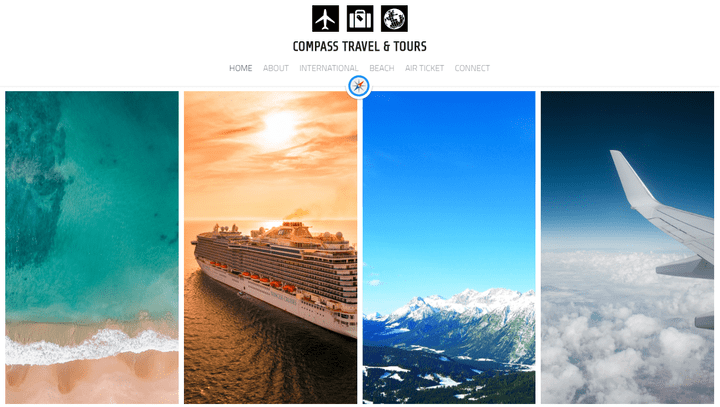Open the aerial turquoise beach photo
720x407 pixels.
click(x=92, y=247)
